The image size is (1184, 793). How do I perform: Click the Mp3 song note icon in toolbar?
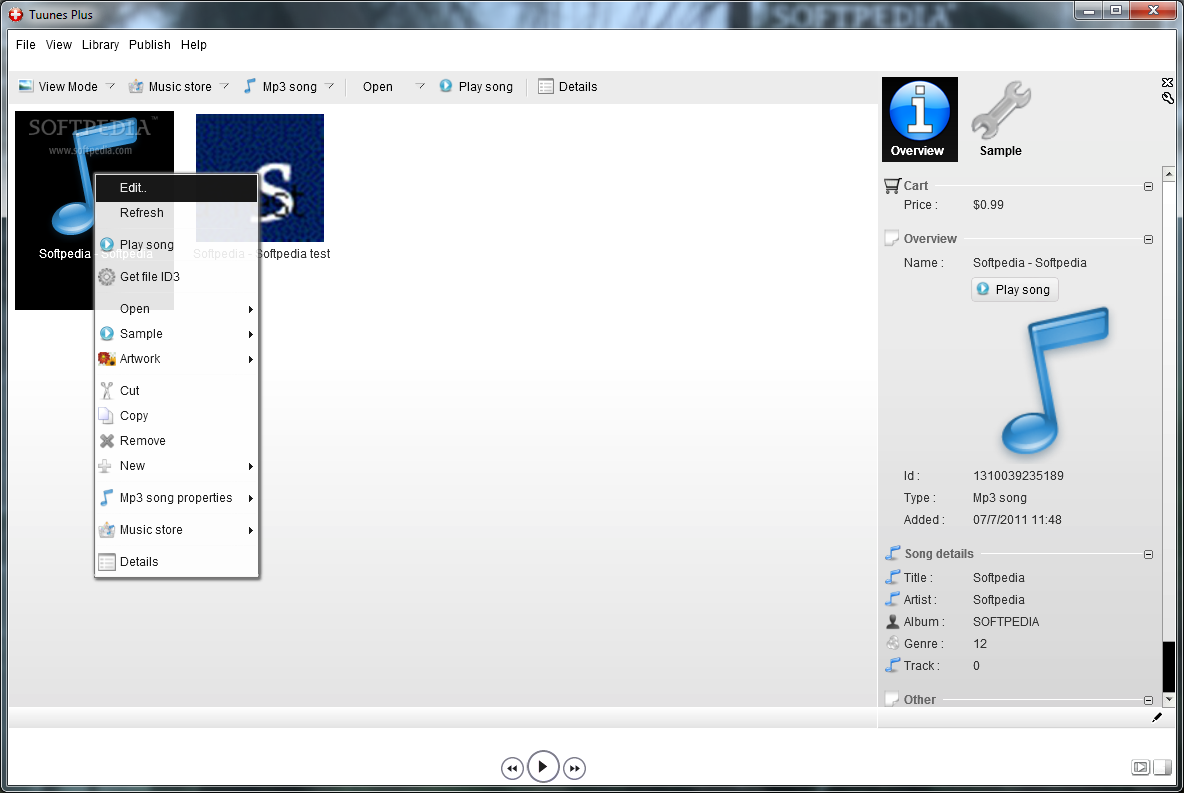249,86
